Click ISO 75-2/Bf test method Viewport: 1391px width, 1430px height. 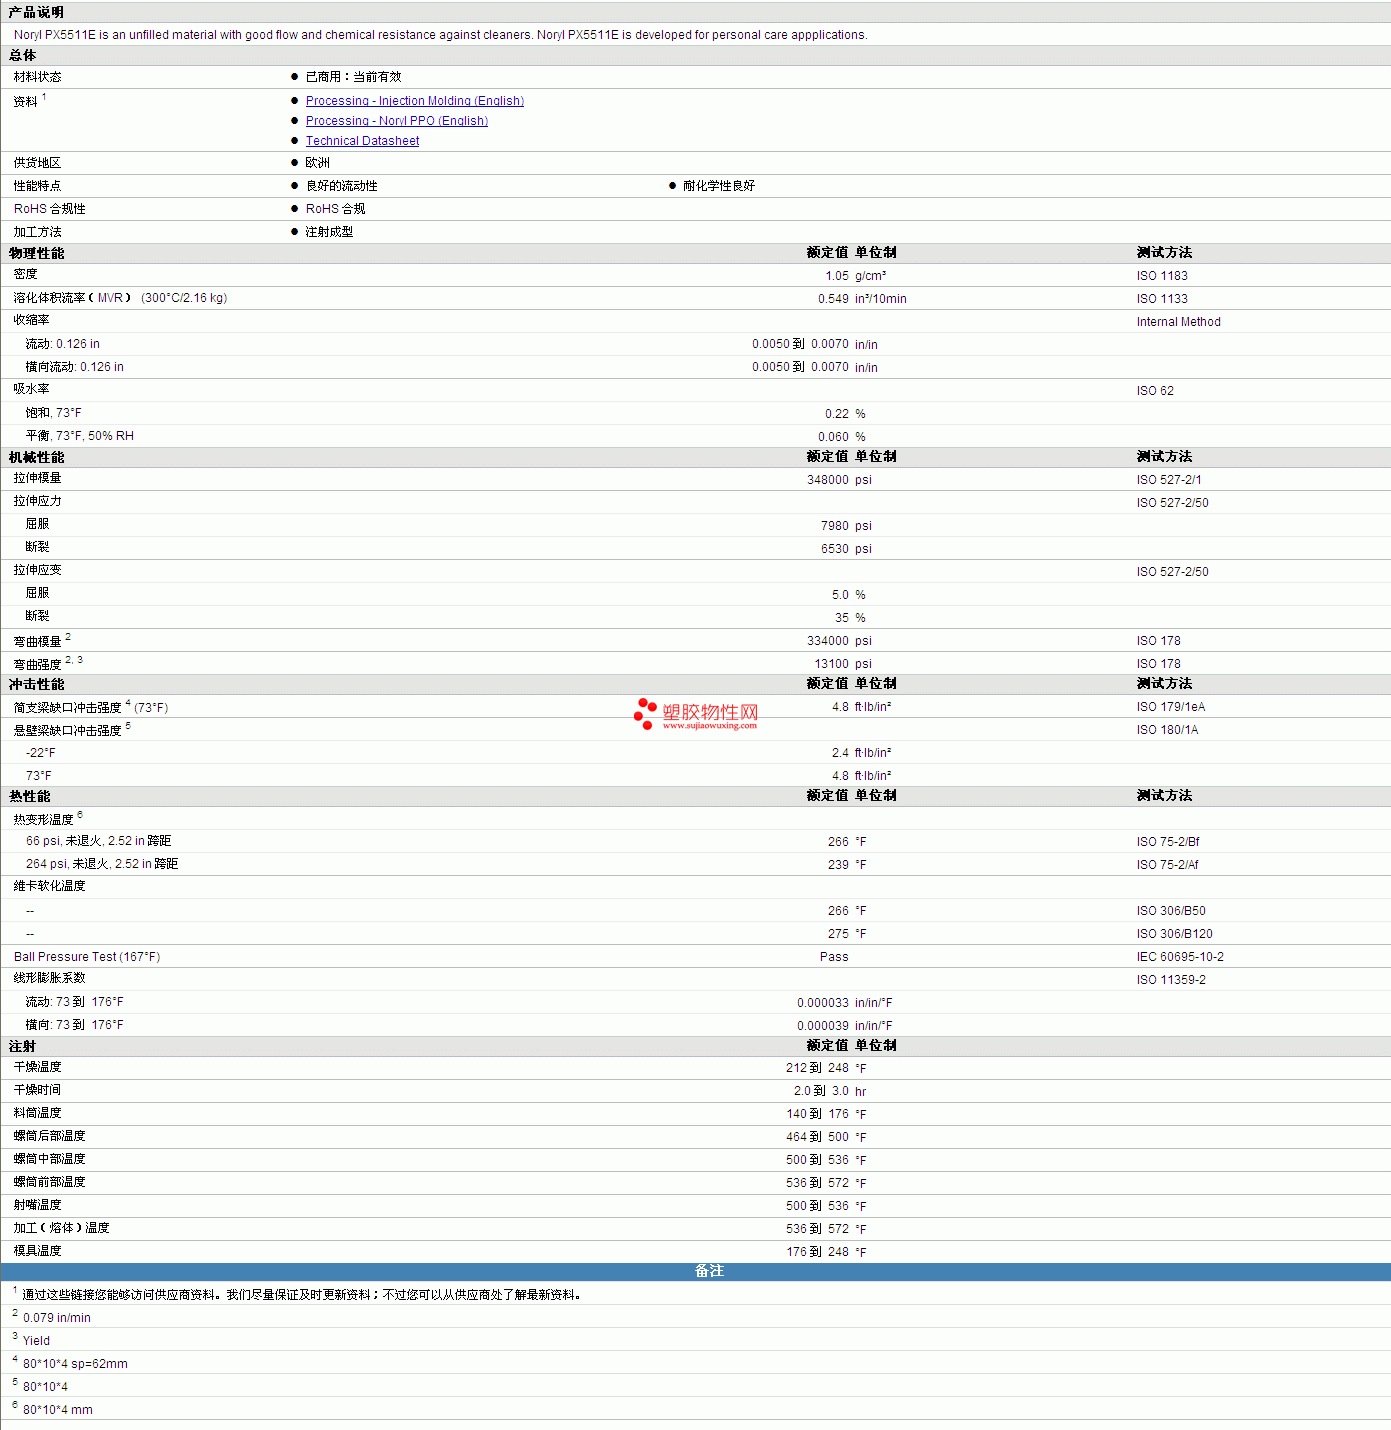click(x=1168, y=842)
